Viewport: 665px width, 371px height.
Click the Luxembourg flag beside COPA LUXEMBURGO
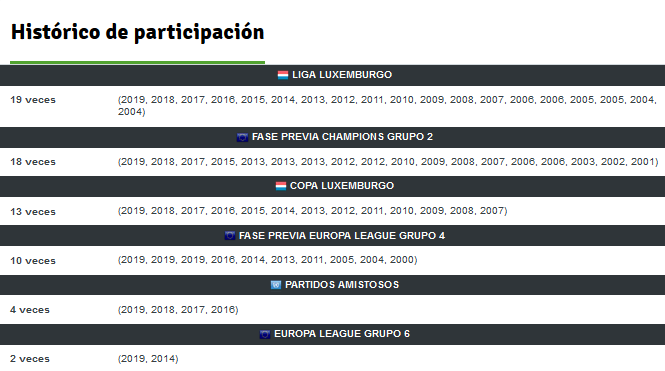point(281,186)
